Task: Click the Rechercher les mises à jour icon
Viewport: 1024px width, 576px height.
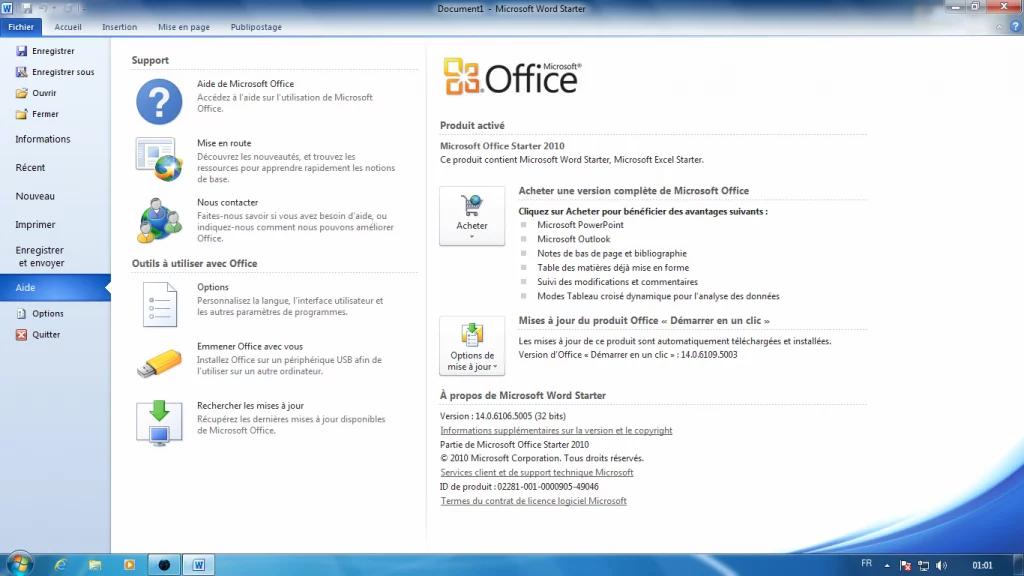Action: pyautogui.click(x=159, y=422)
